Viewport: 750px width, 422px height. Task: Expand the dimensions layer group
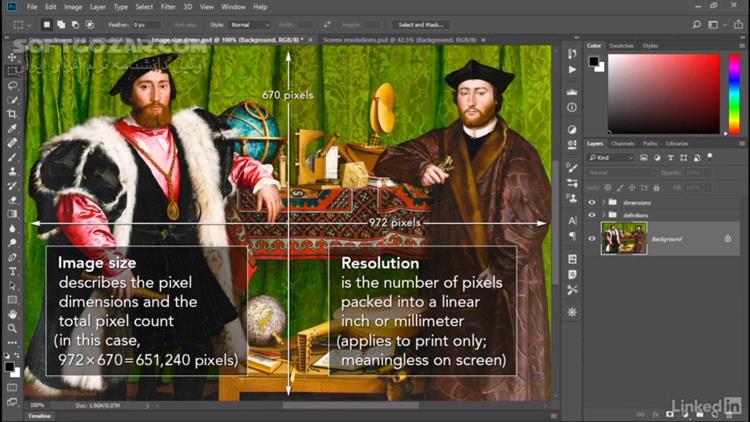(x=604, y=202)
